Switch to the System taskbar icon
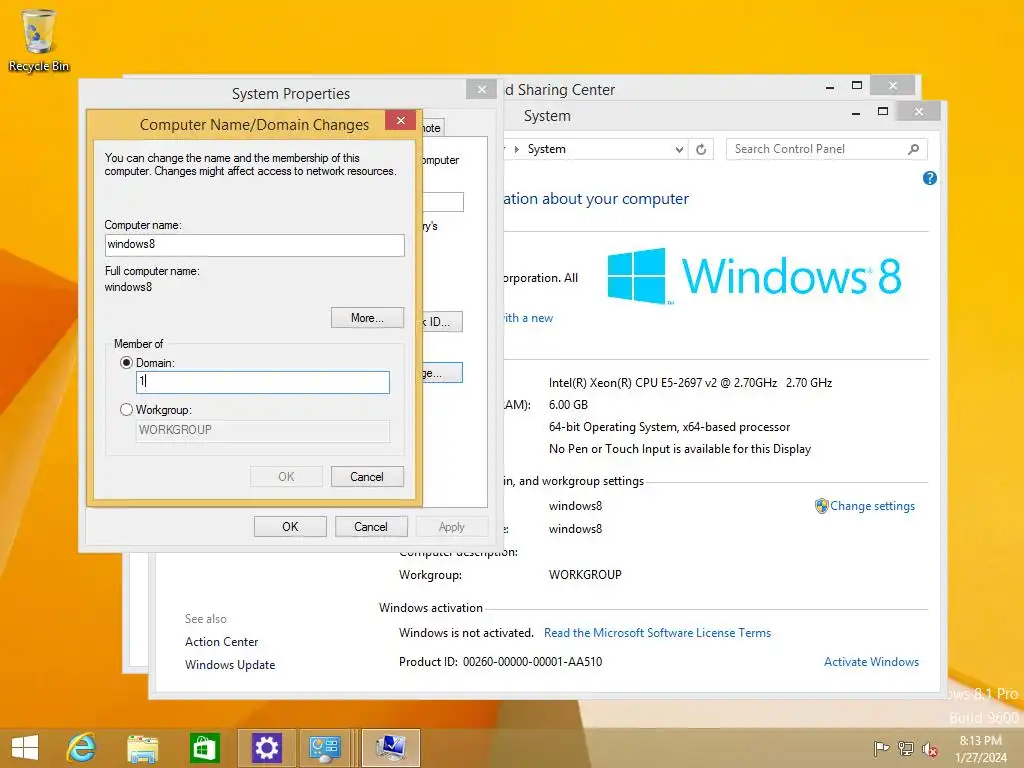The height and width of the screenshot is (768, 1024). pos(391,748)
